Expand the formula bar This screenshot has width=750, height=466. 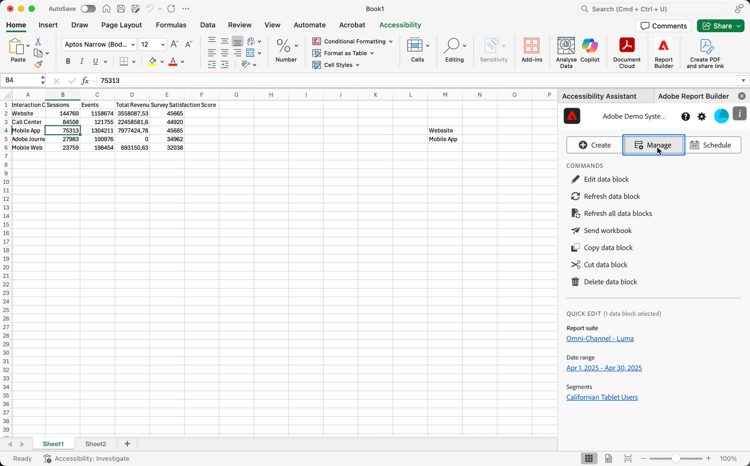click(743, 80)
